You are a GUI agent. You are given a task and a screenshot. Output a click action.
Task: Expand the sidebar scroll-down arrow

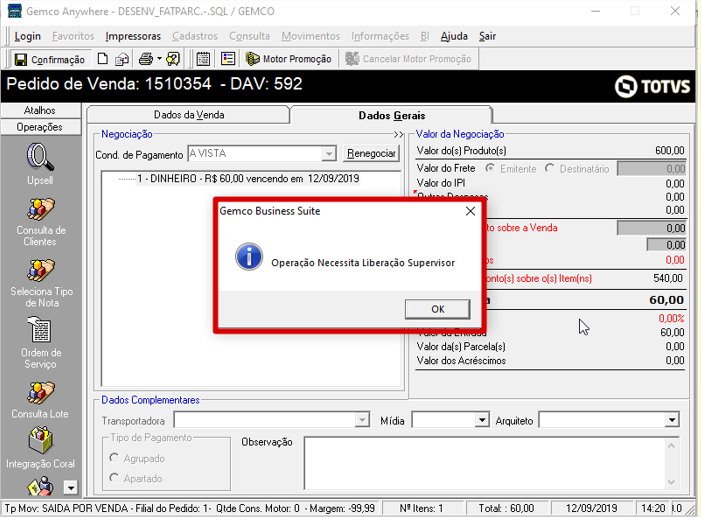[71, 487]
